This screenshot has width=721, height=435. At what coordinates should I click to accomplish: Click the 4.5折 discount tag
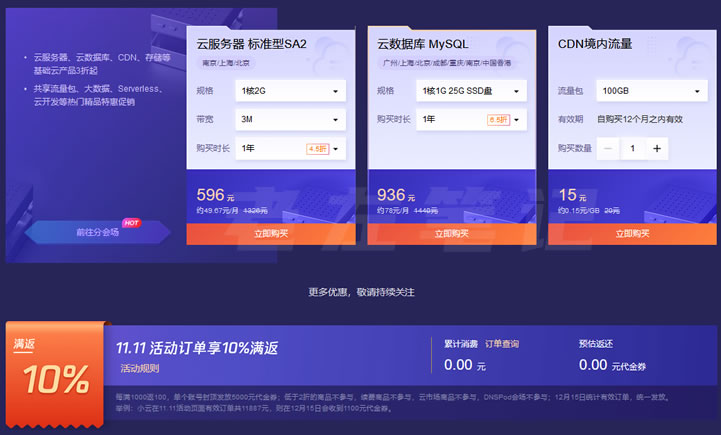point(318,149)
